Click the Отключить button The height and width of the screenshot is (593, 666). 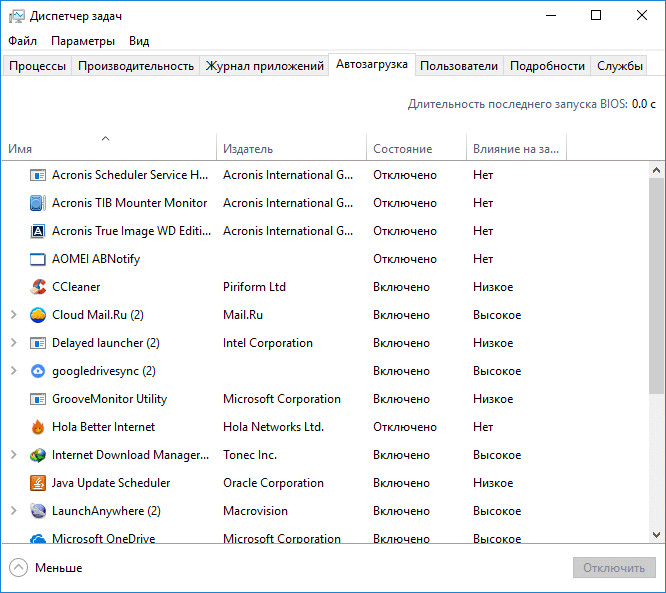[614, 567]
